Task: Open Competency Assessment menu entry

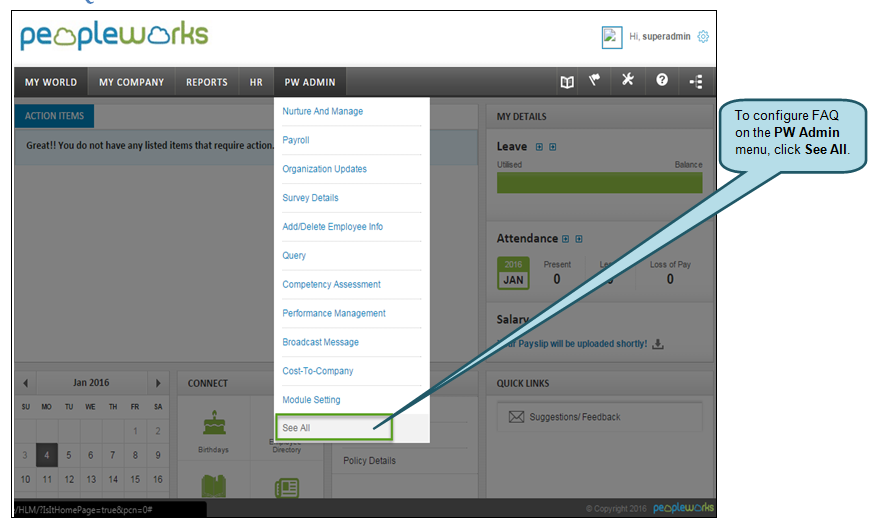Action: [331, 284]
